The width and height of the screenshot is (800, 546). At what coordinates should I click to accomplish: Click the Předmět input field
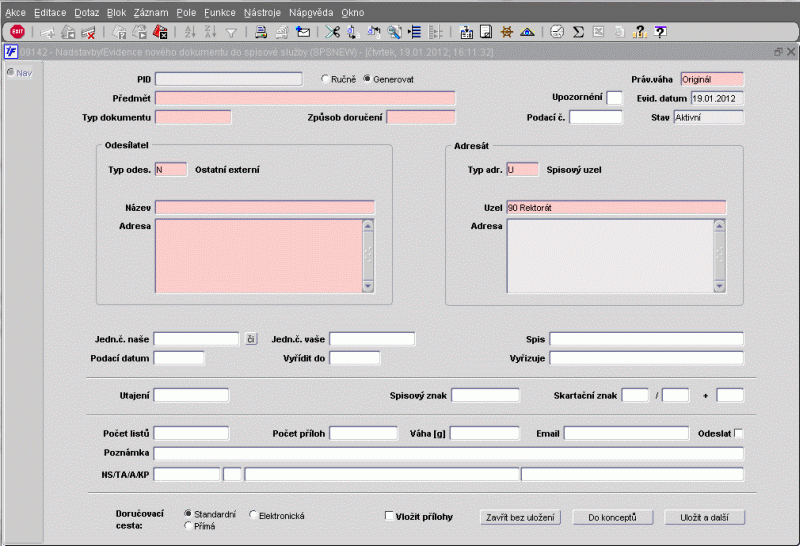305,98
